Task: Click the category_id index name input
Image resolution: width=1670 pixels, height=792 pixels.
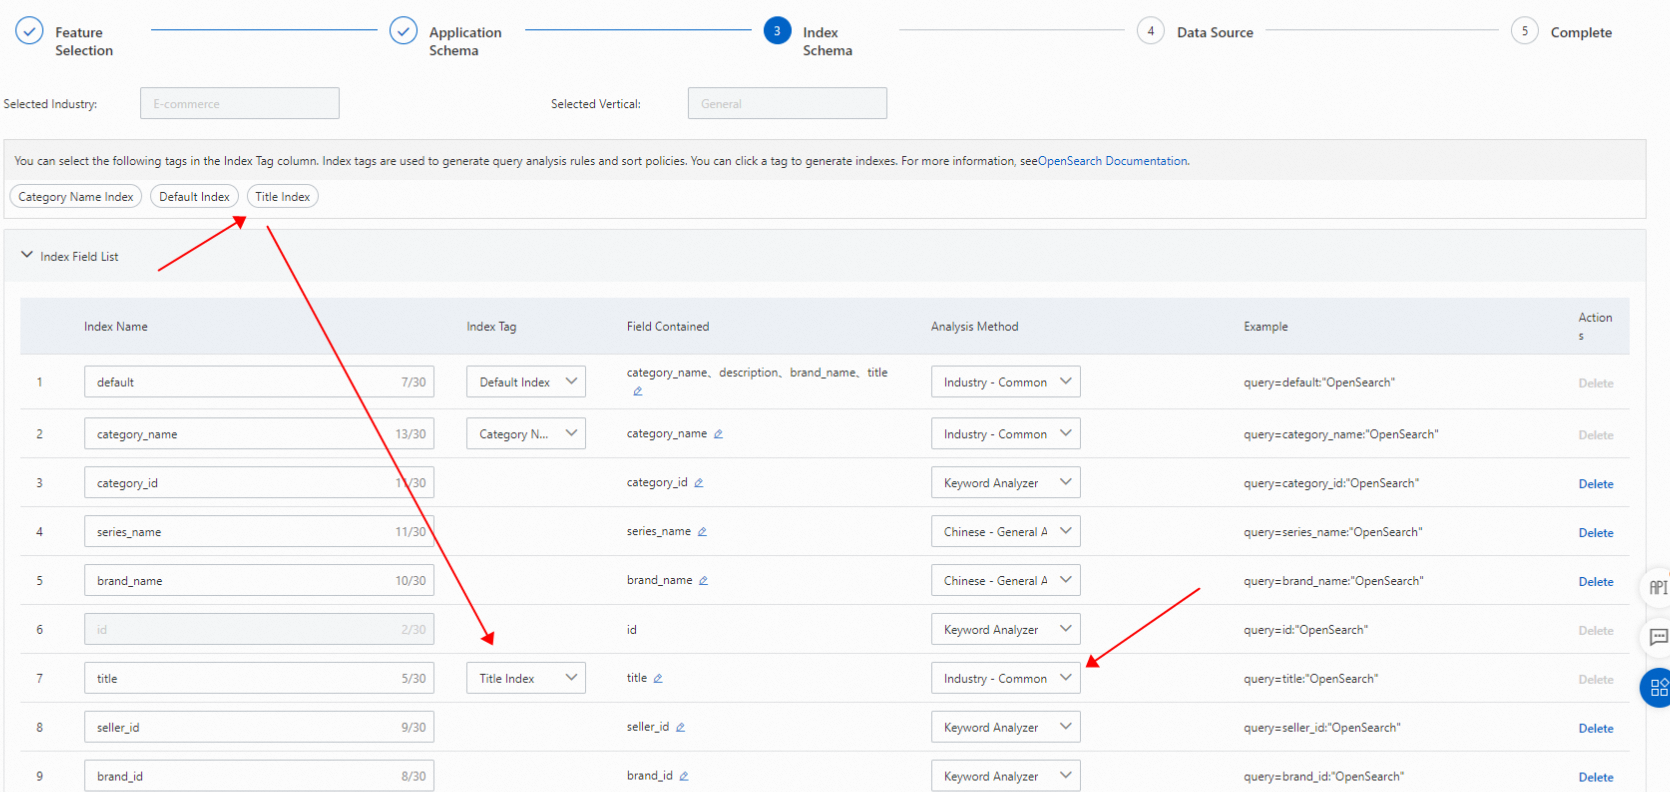Action: tap(259, 483)
